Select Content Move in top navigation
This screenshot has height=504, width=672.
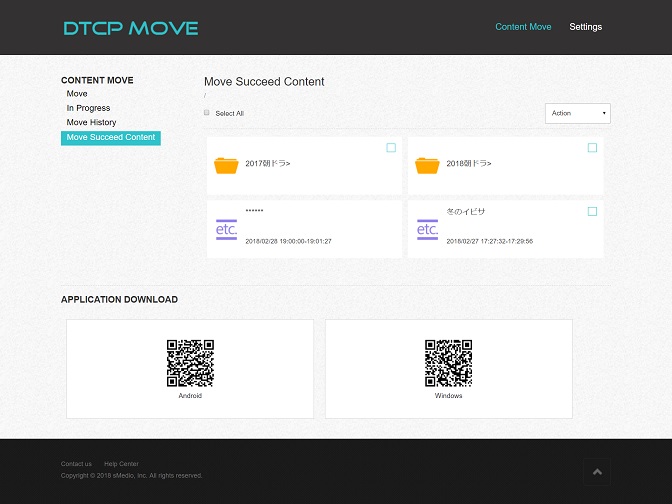523,27
